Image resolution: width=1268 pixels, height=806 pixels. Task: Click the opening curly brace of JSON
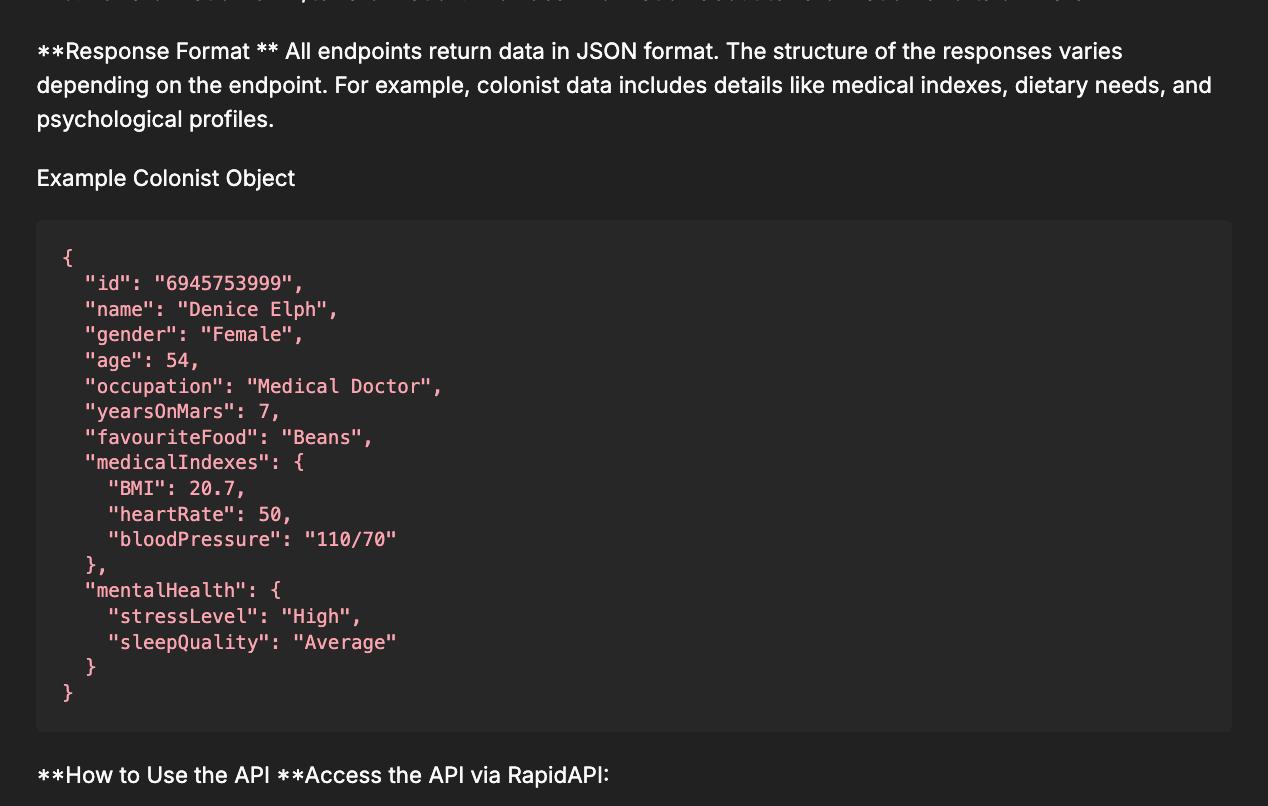pos(68,258)
